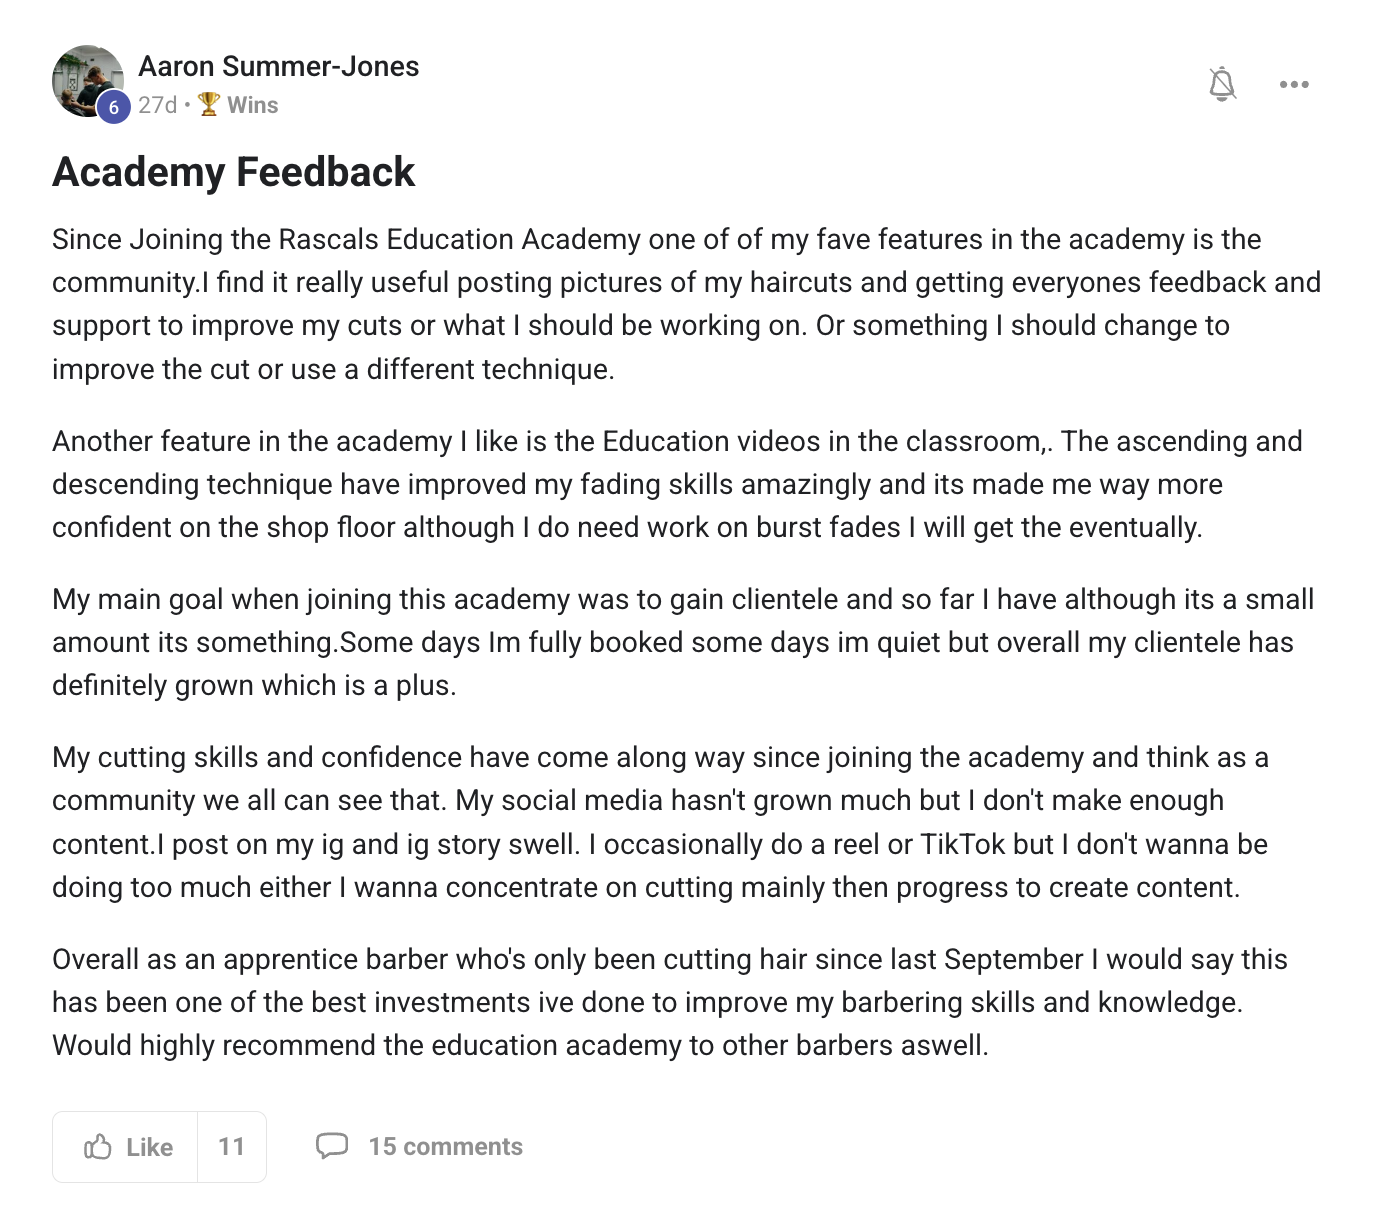Click the Like button text
The width and height of the screenshot is (1378, 1206).
149,1147
